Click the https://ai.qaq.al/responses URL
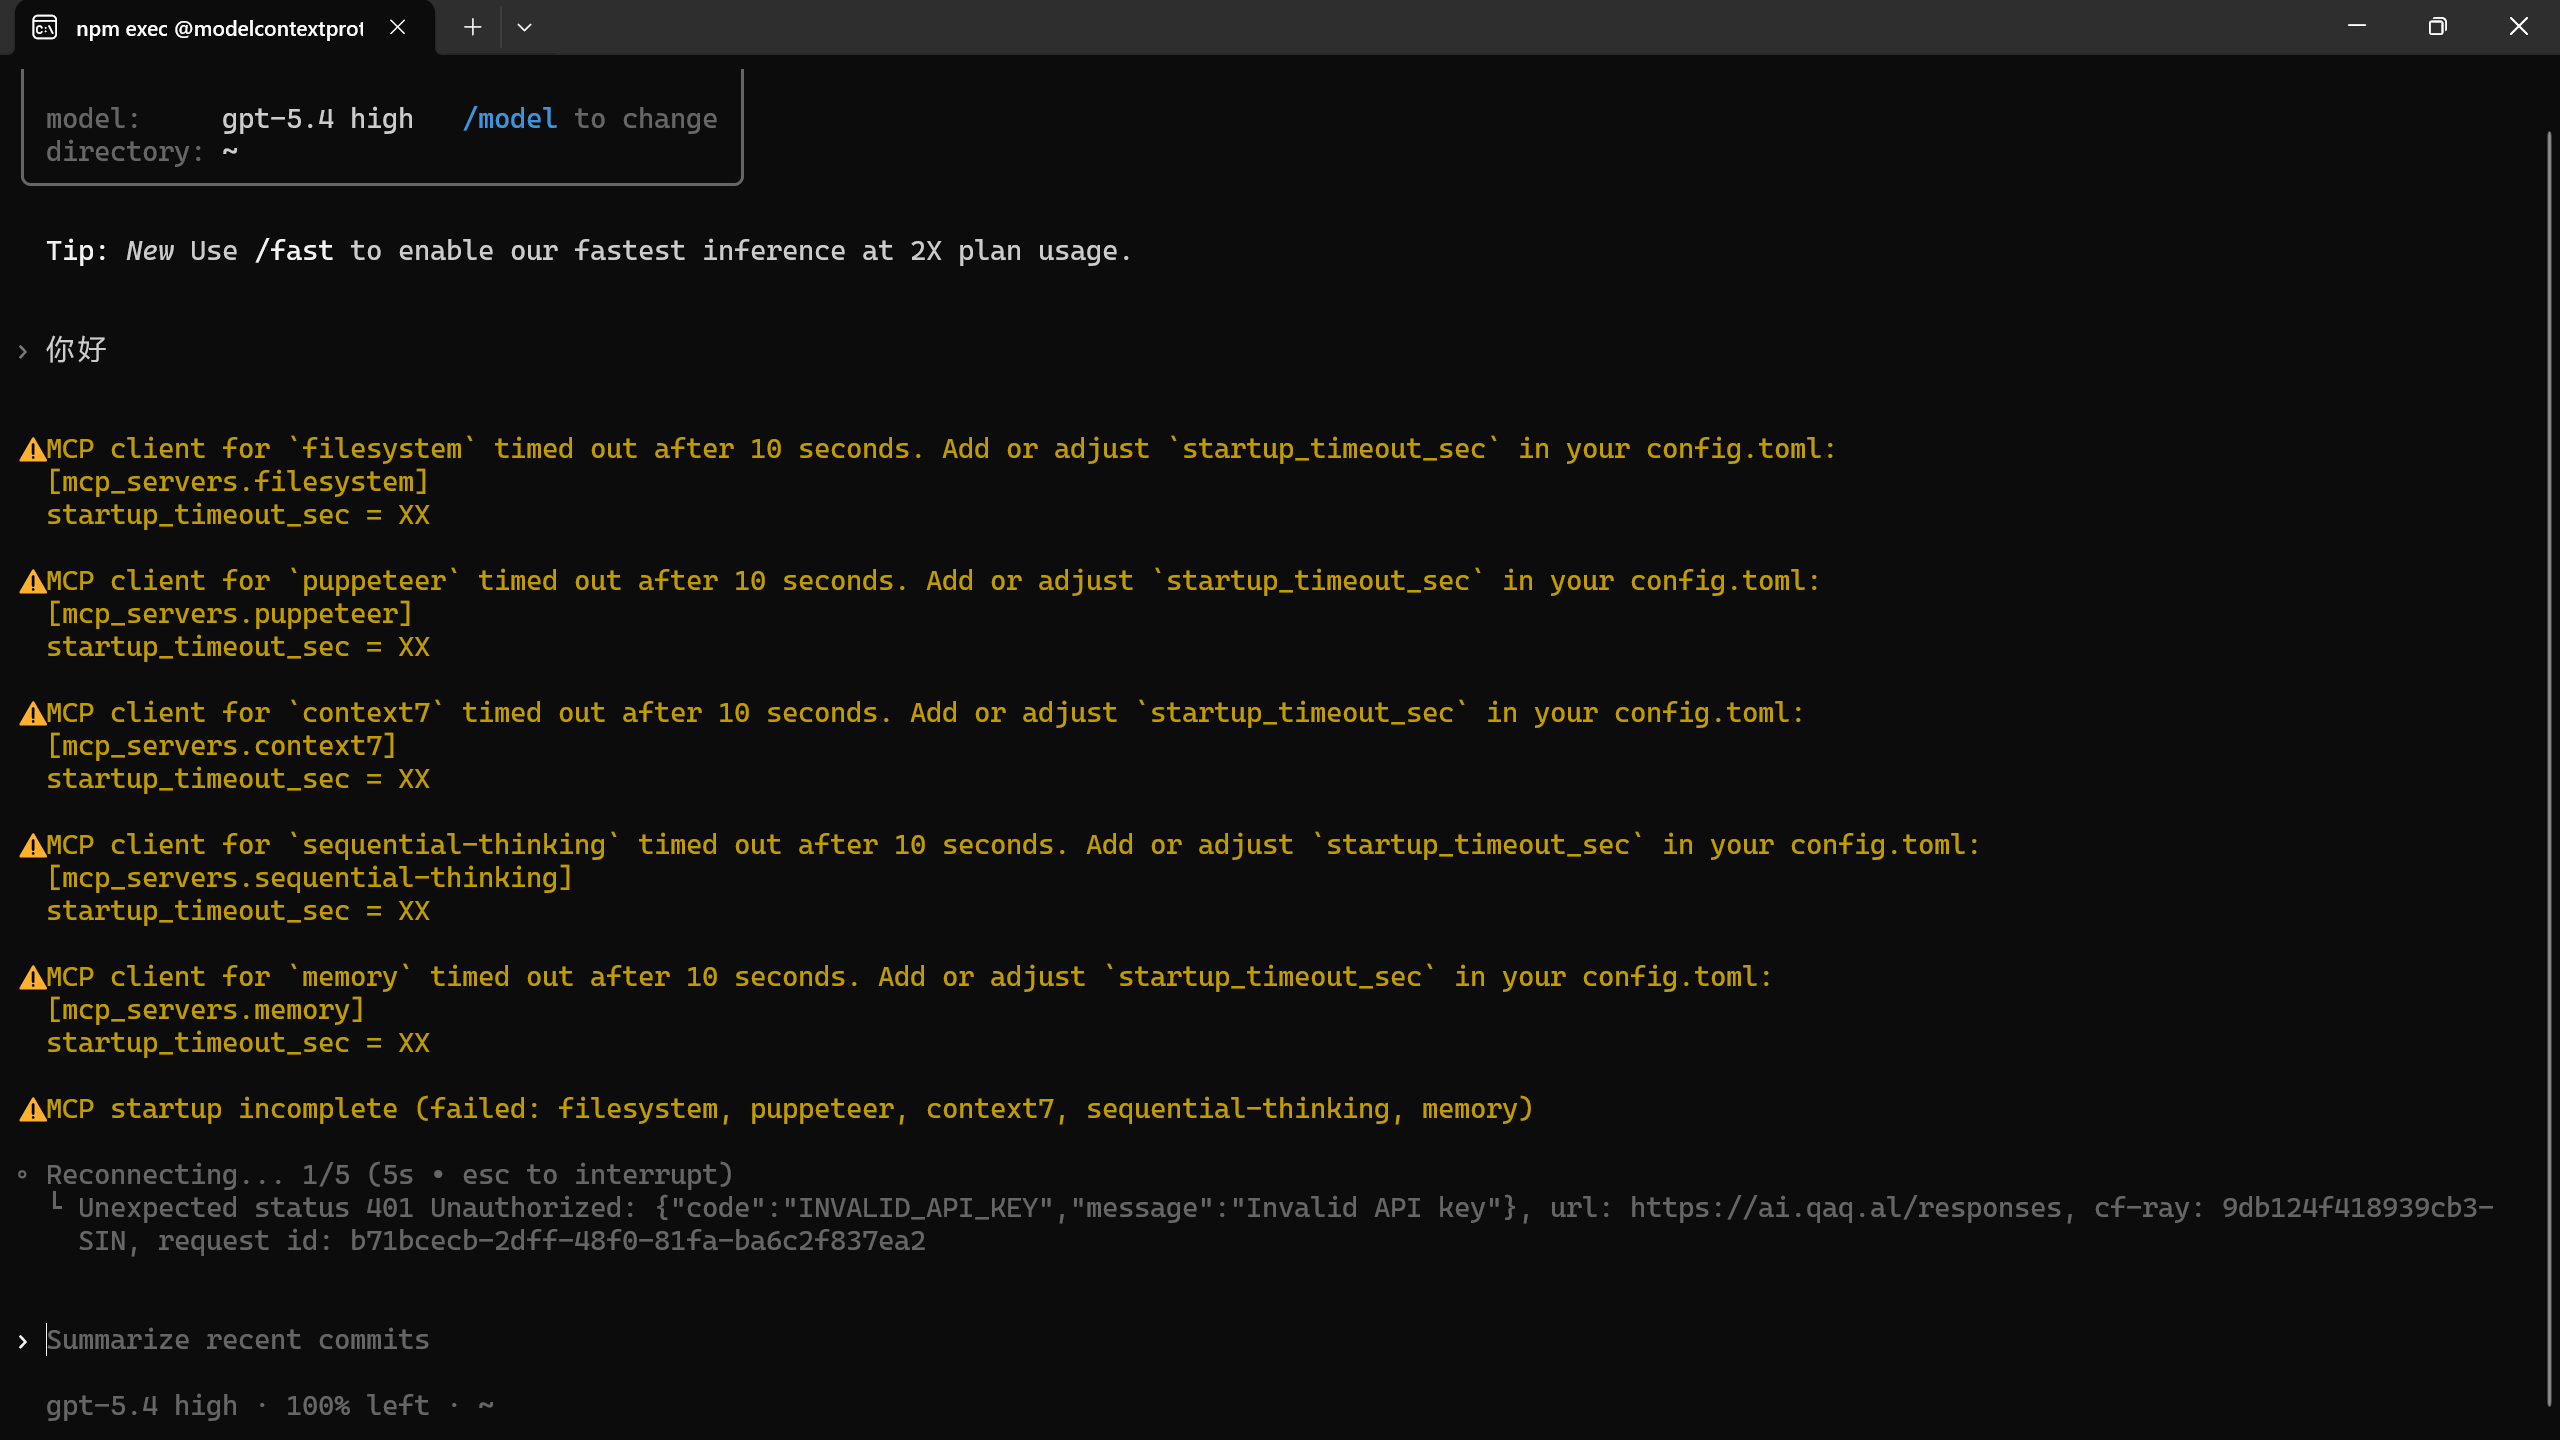The height and width of the screenshot is (1440, 2560). [x=1845, y=1208]
